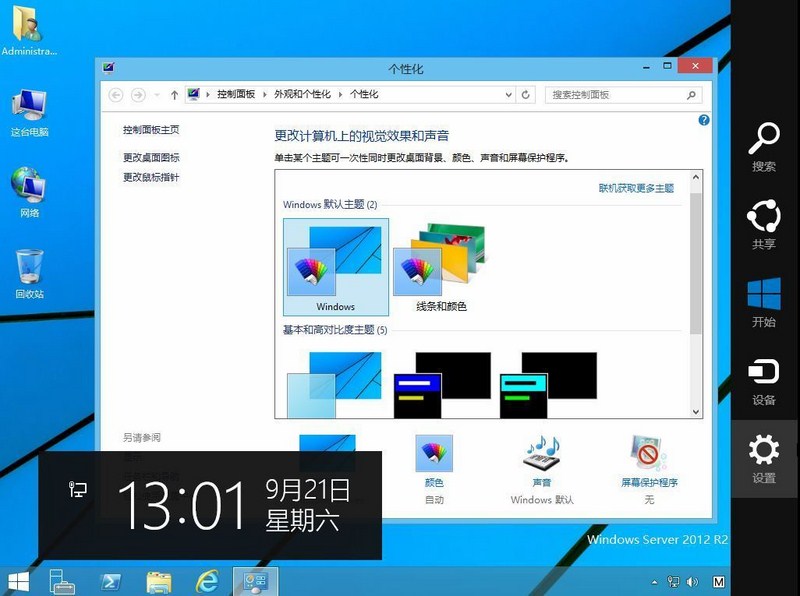Expand the address bar dropdown arrow

pyautogui.click(x=508, y=94)
